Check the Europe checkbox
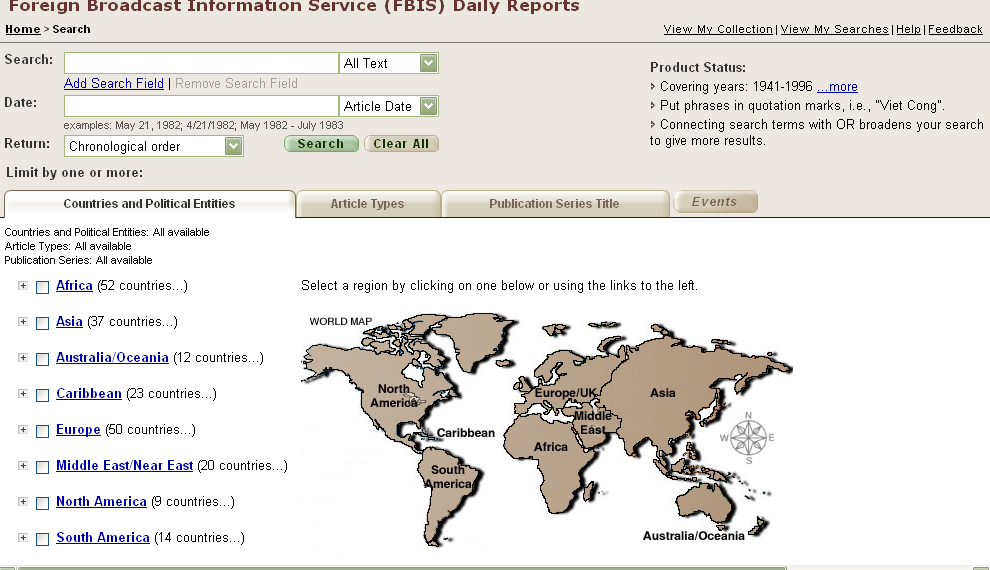 [42, 431]
